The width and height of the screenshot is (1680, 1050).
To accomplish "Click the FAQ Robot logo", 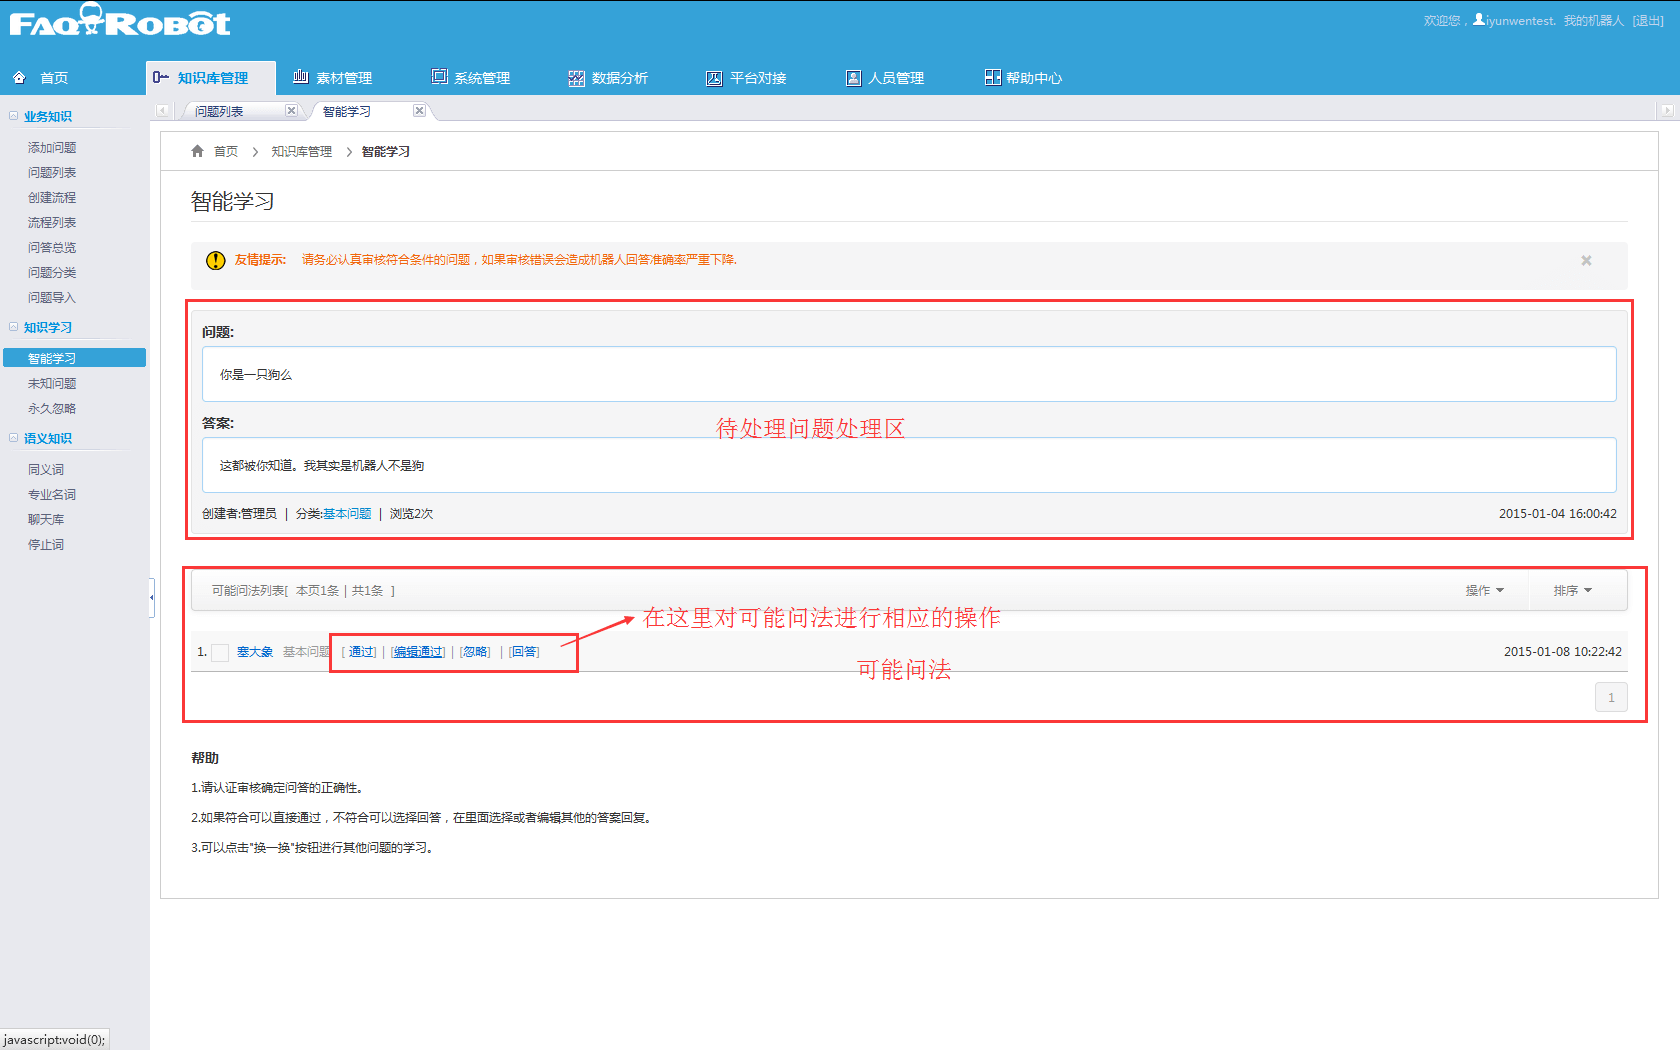I will coord(120,21).
